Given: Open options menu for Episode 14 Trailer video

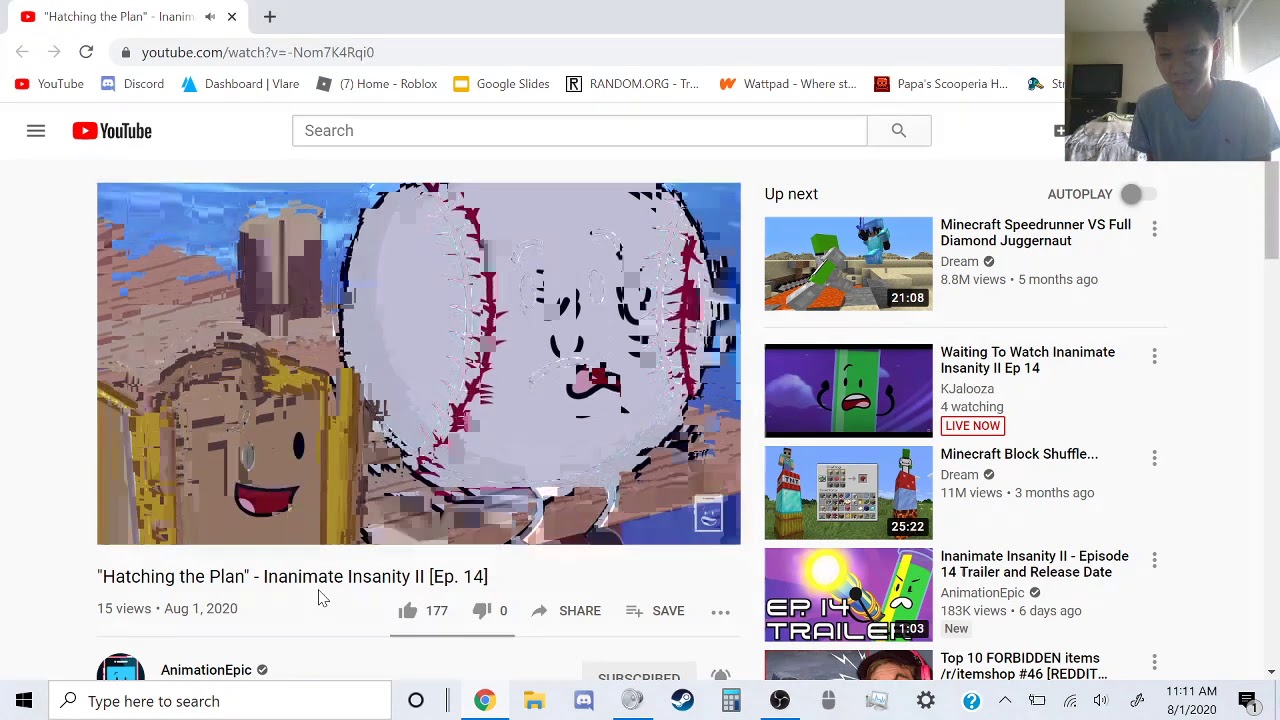Looking at the screenshot, I should 1154,560.
